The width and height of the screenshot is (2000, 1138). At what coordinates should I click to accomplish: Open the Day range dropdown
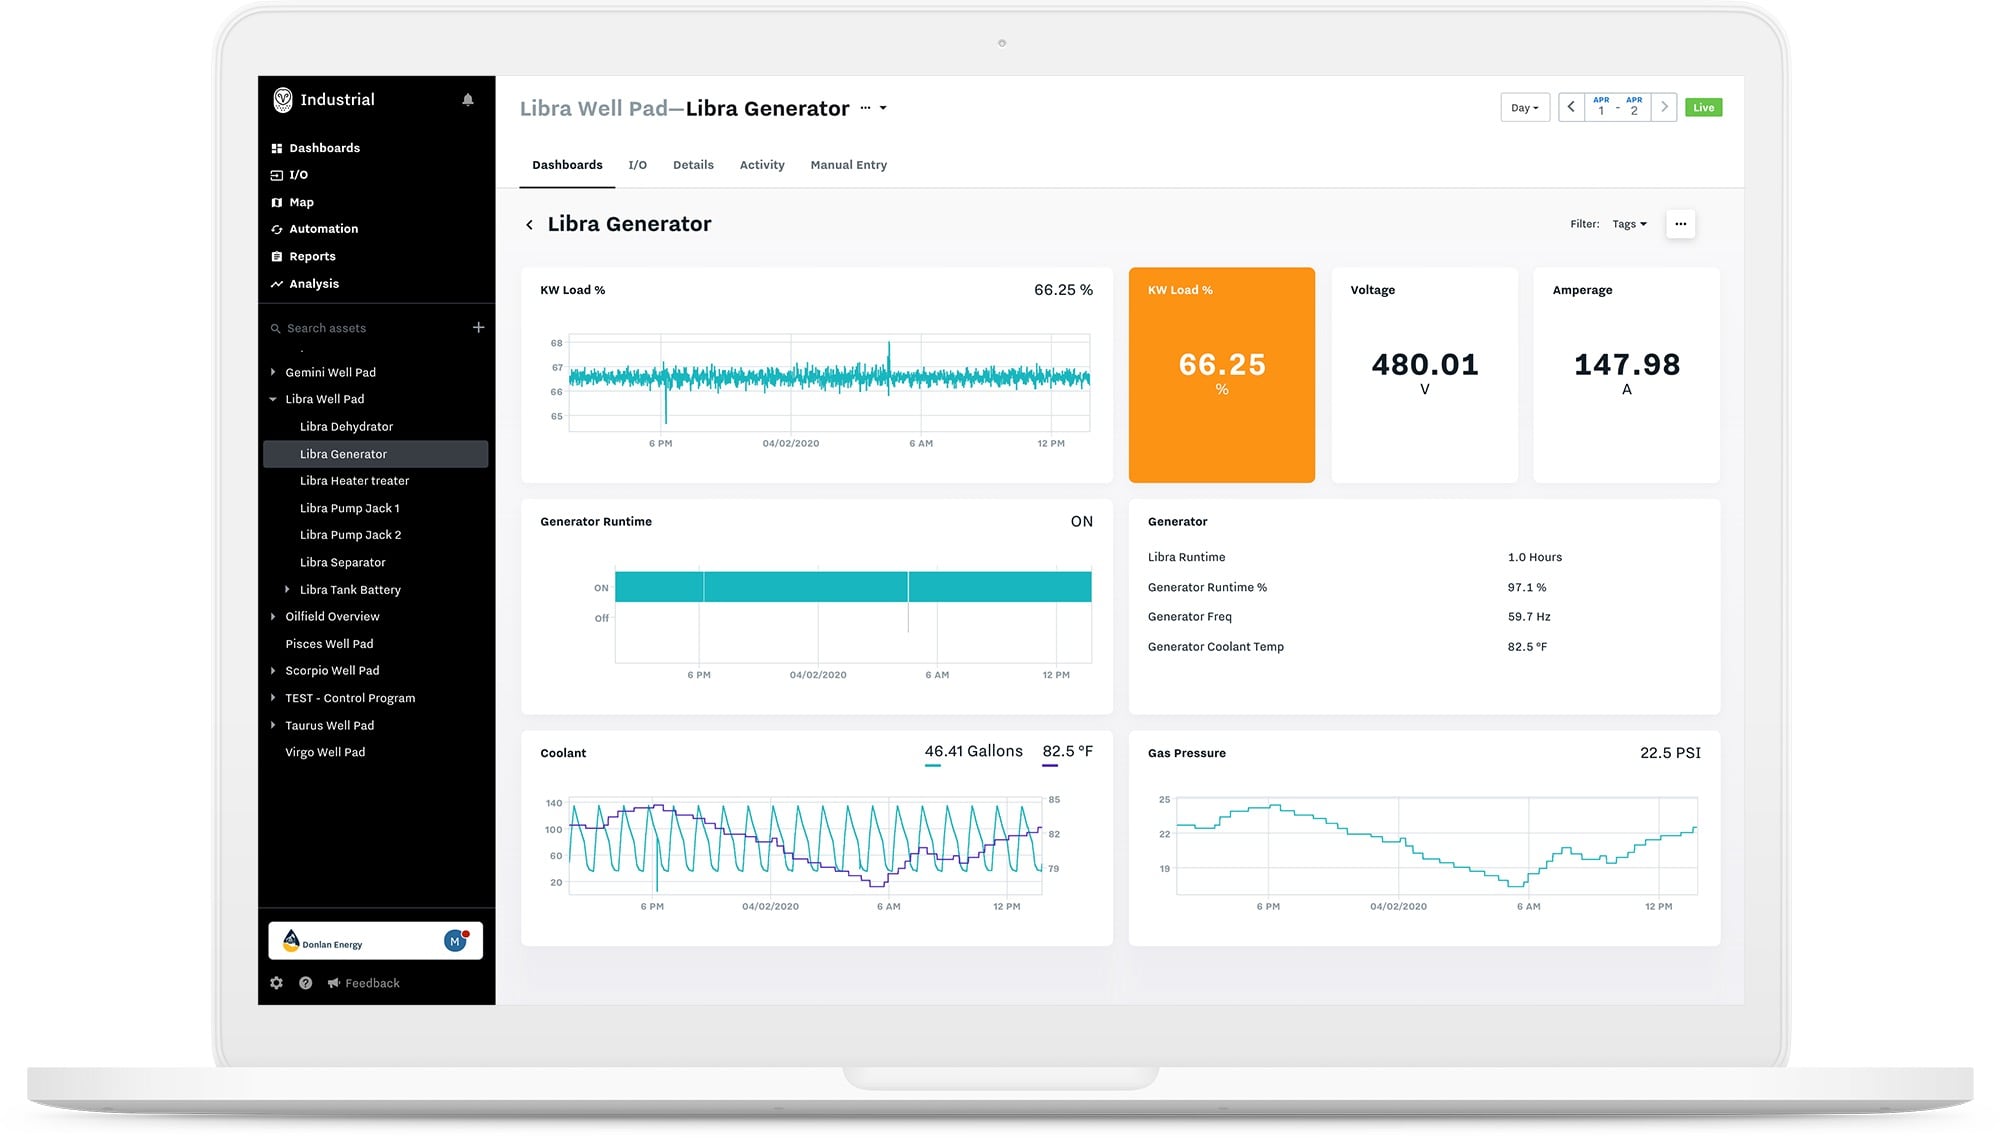point(1524,108)
